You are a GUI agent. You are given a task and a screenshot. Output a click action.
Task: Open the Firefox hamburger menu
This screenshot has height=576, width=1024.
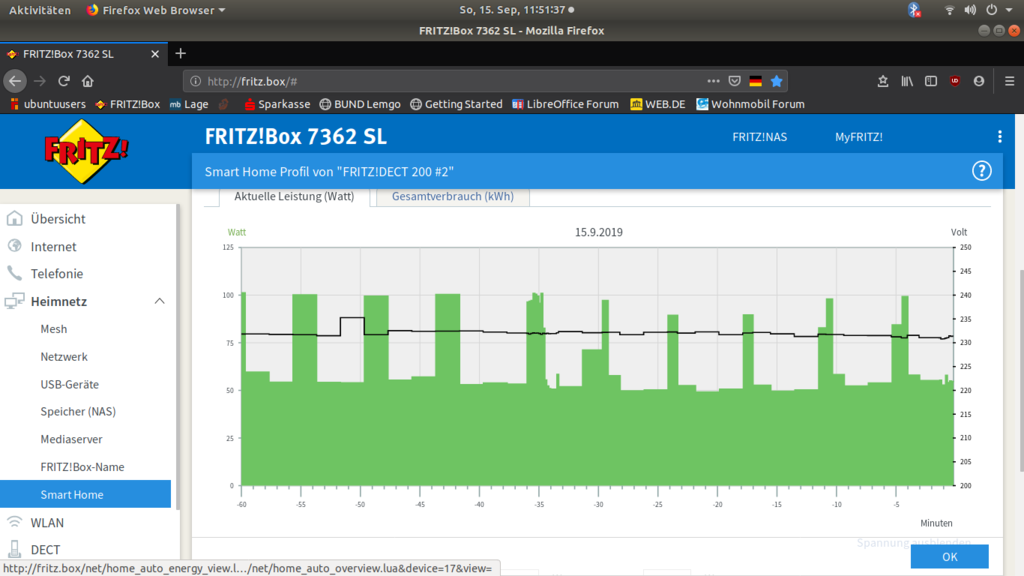(x=1009, y=81)
